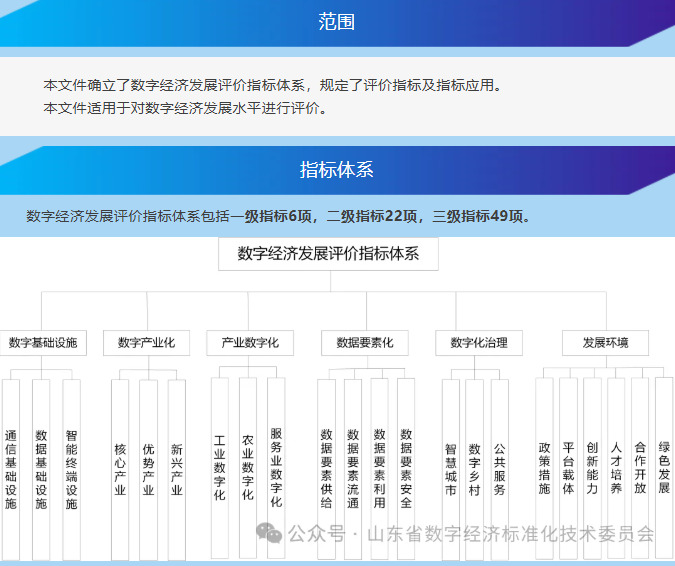Expand the 产业数字化 node
675x566 pixels.
coord(250,343)
